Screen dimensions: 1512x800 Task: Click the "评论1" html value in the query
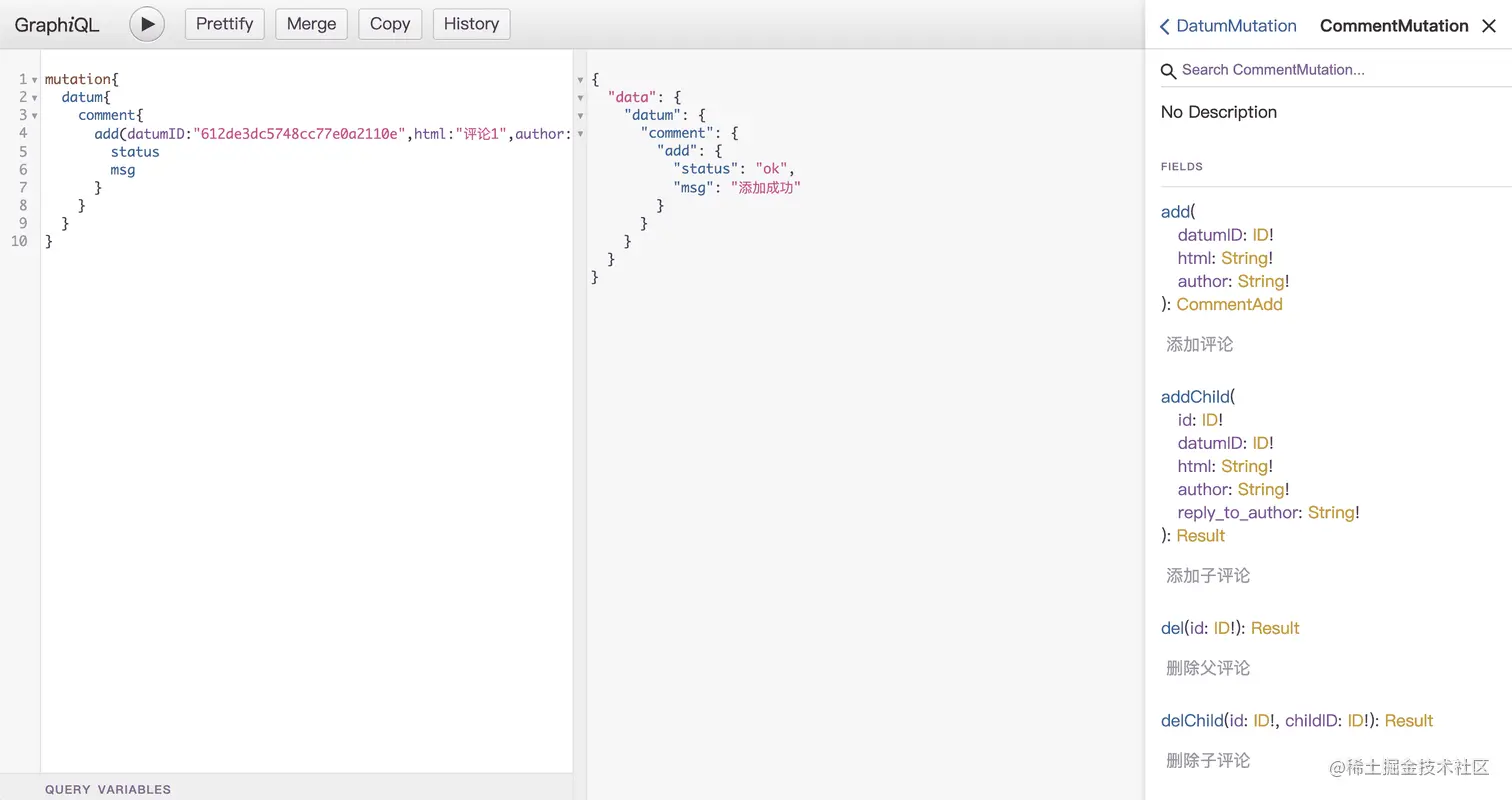[x=482, y=133]
